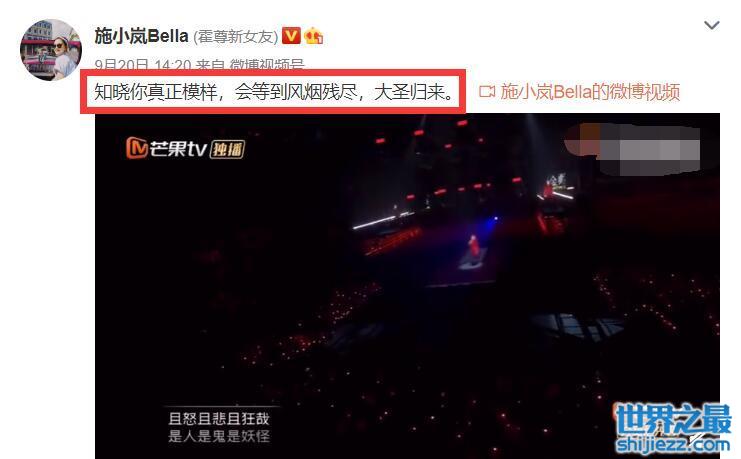Open the 施小岚Bella的微博视频 link

click(x=590, y=92)
